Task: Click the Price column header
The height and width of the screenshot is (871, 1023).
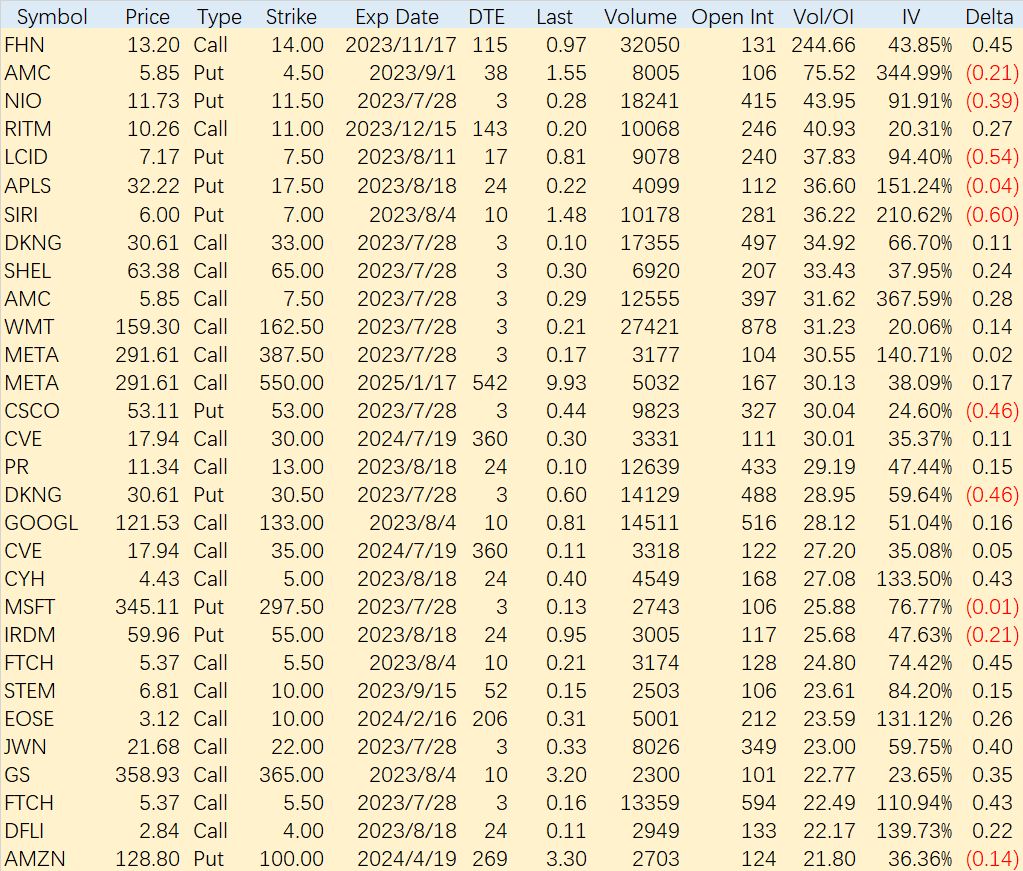Action: click(x=147, y=17)
